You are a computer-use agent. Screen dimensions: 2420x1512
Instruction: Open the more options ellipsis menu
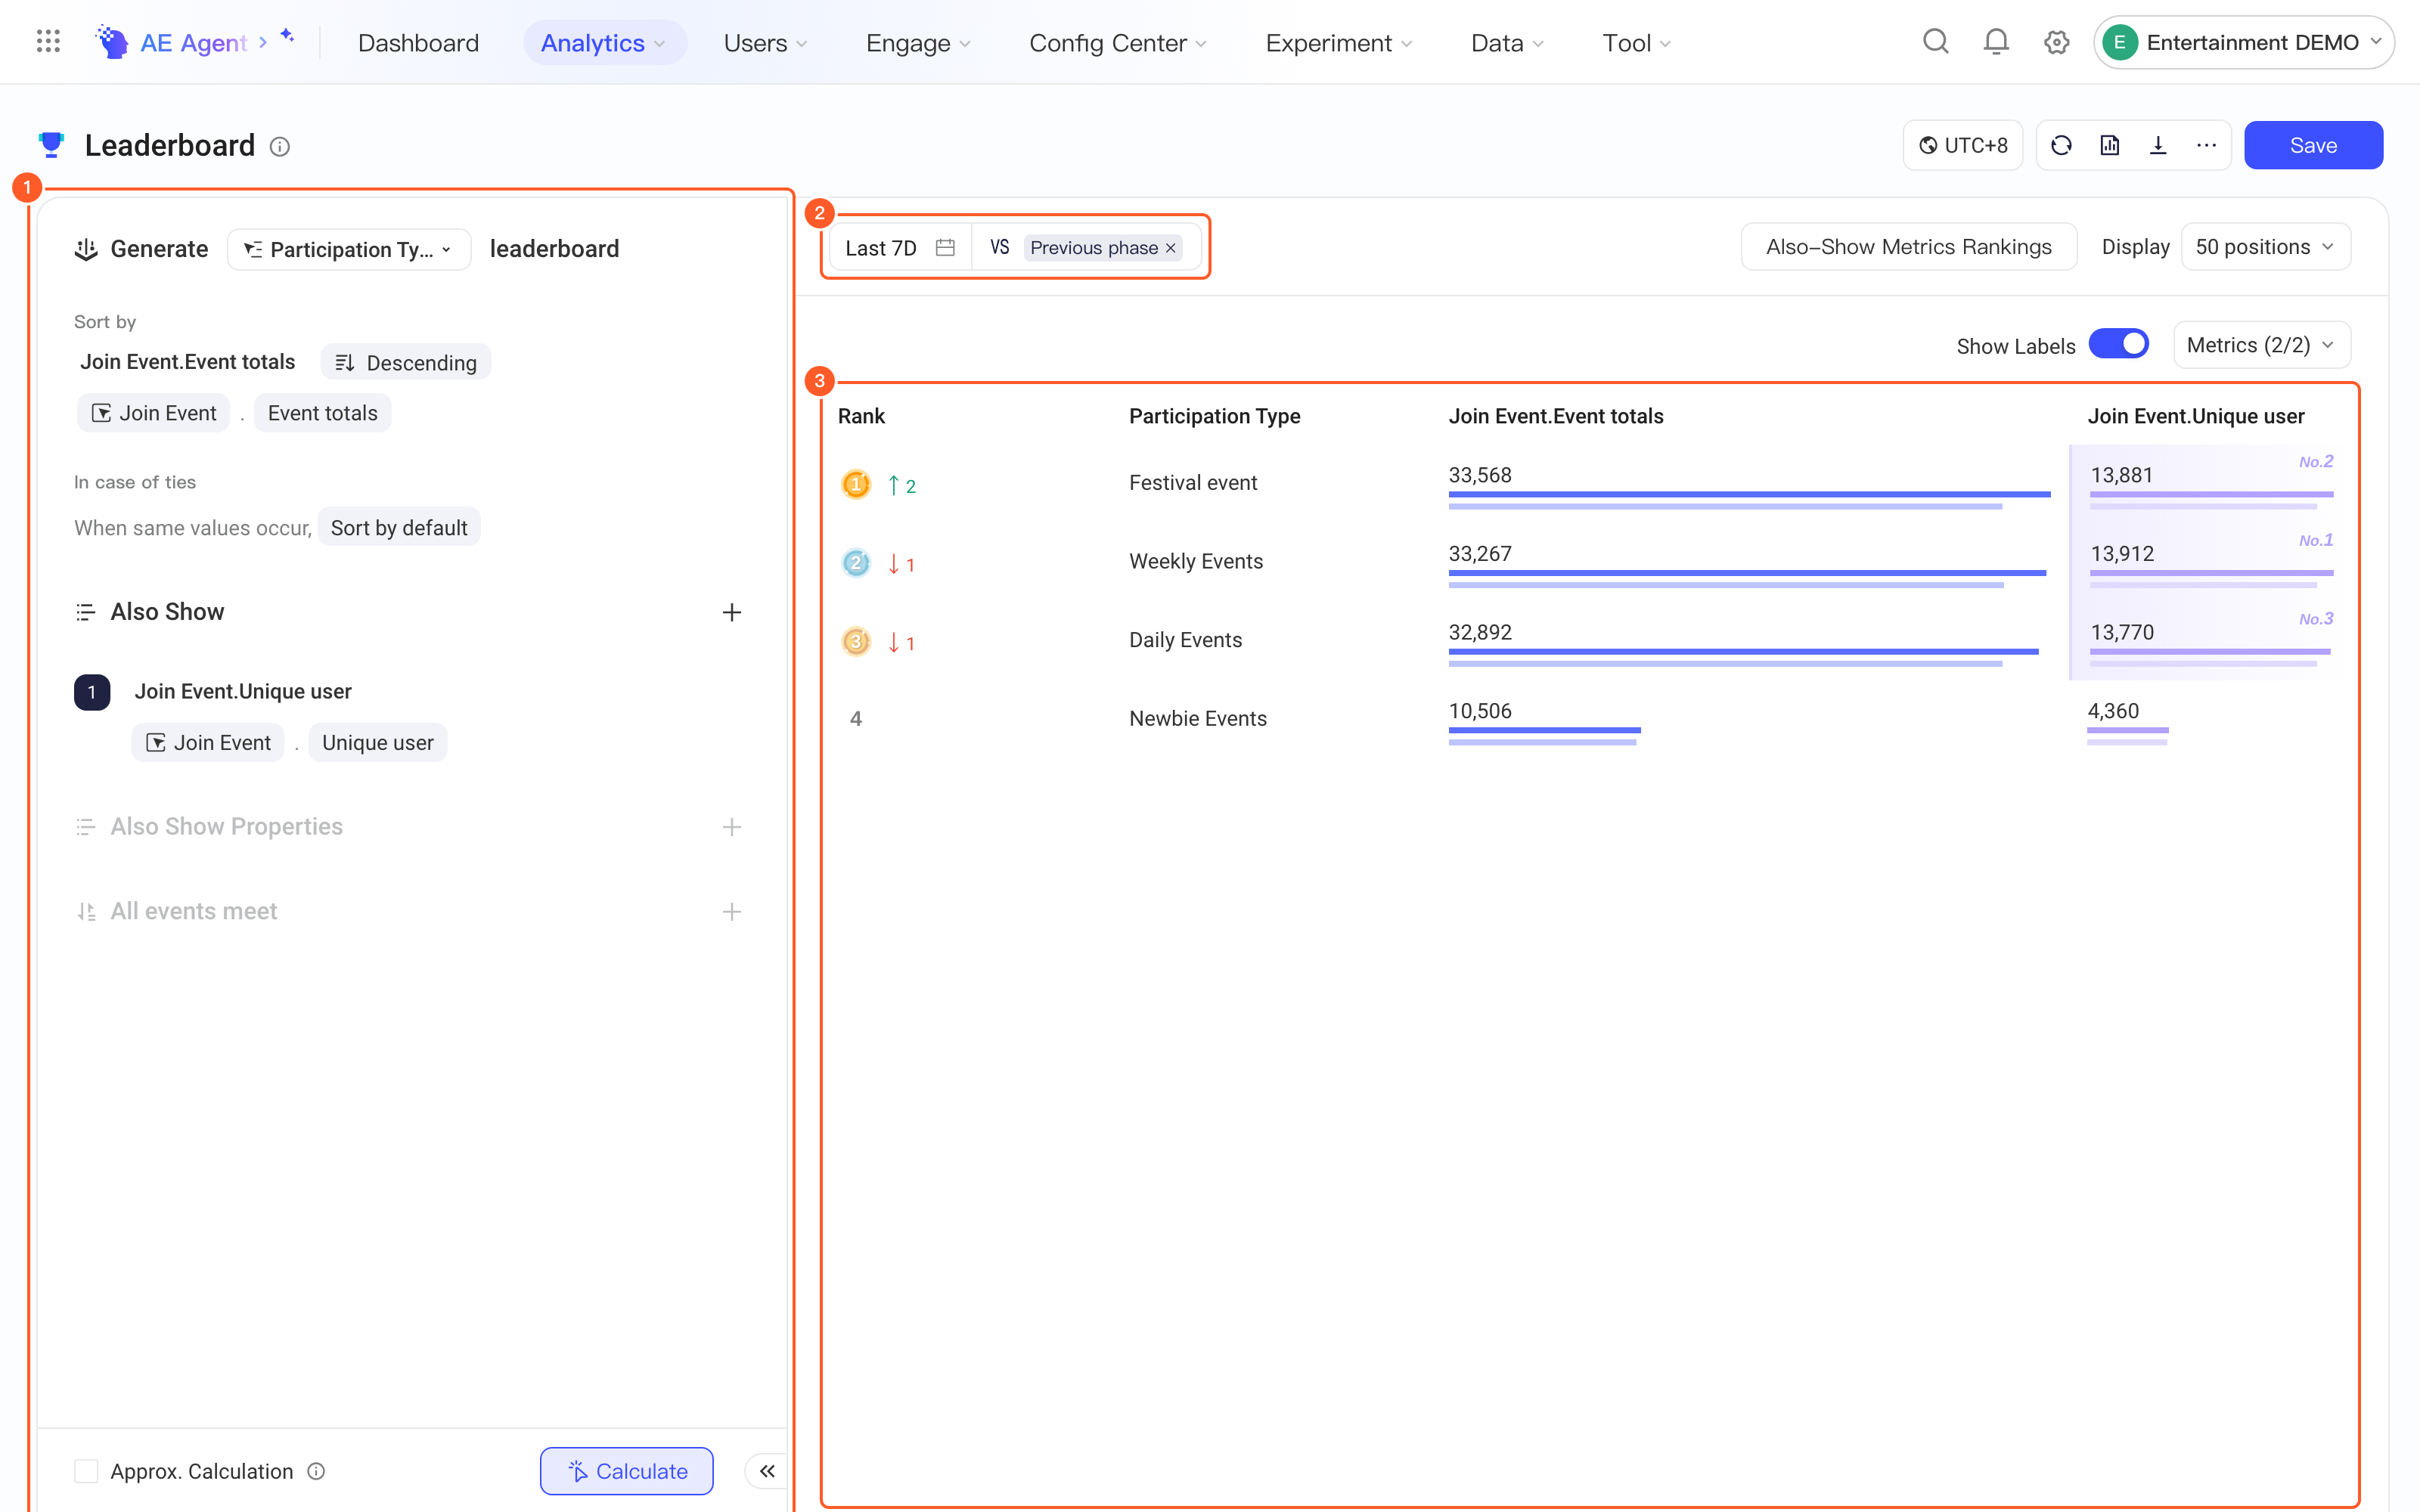point(2206,145)
